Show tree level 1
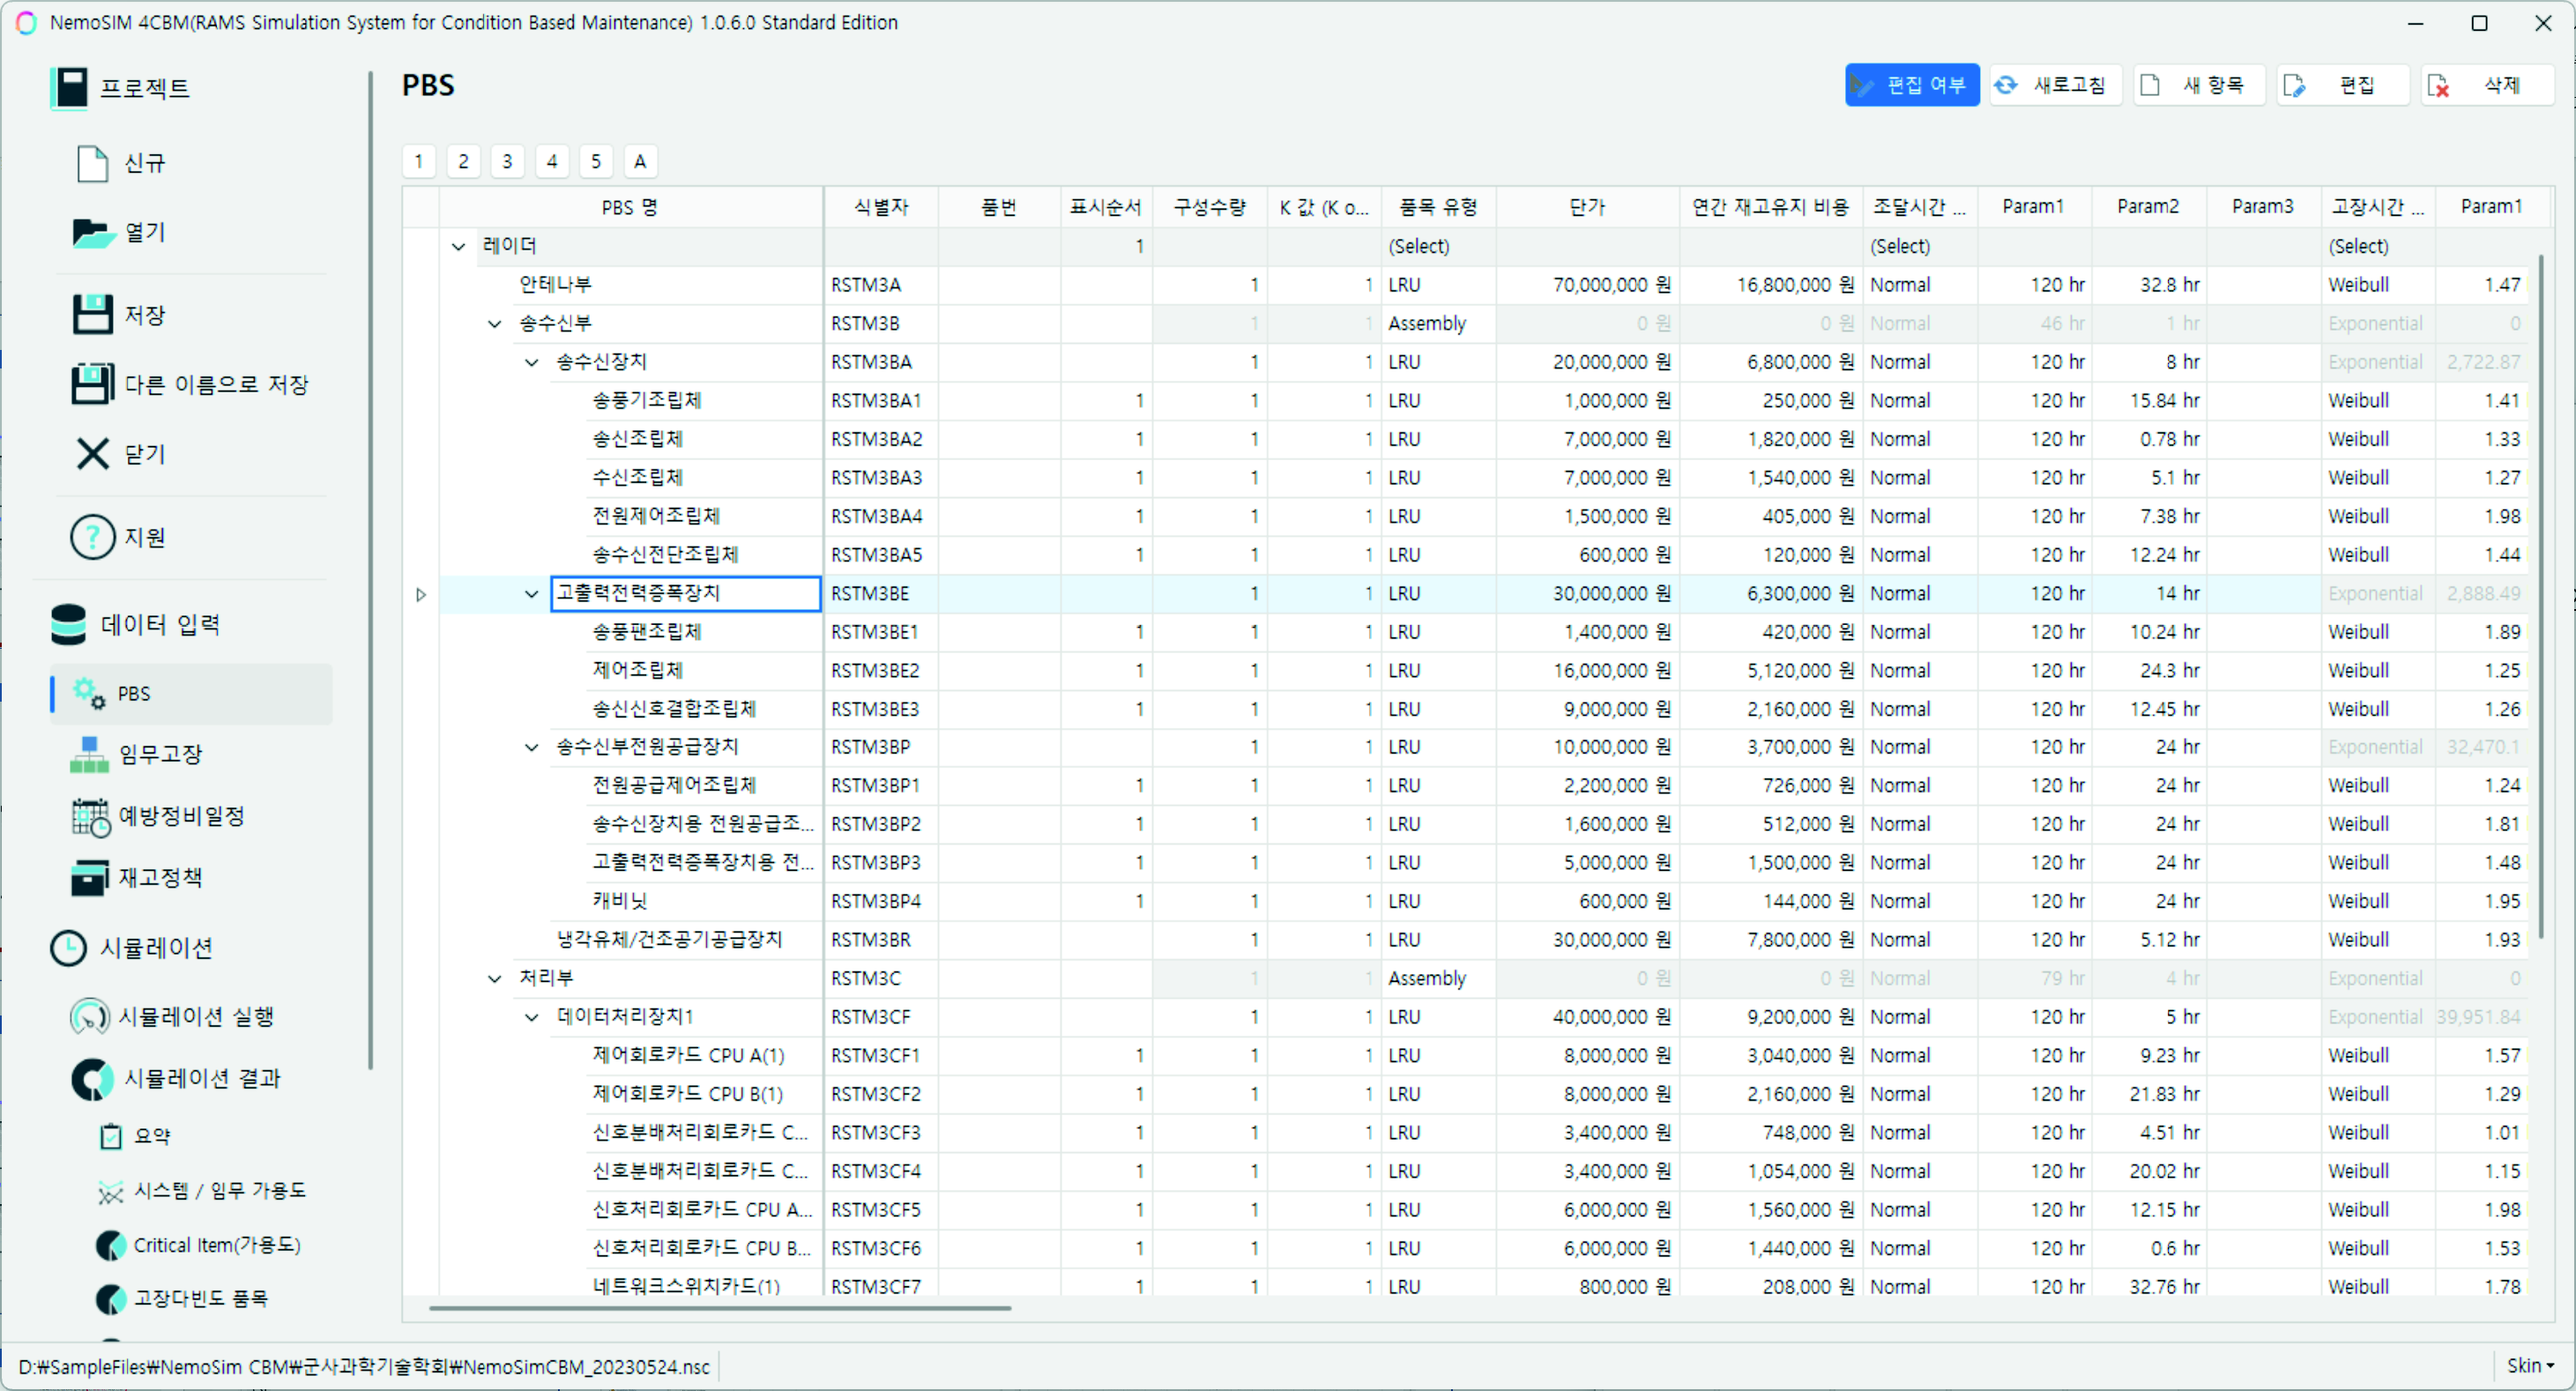The height and width of the screenshot is (1391, 2576). (x=418, y=161)
